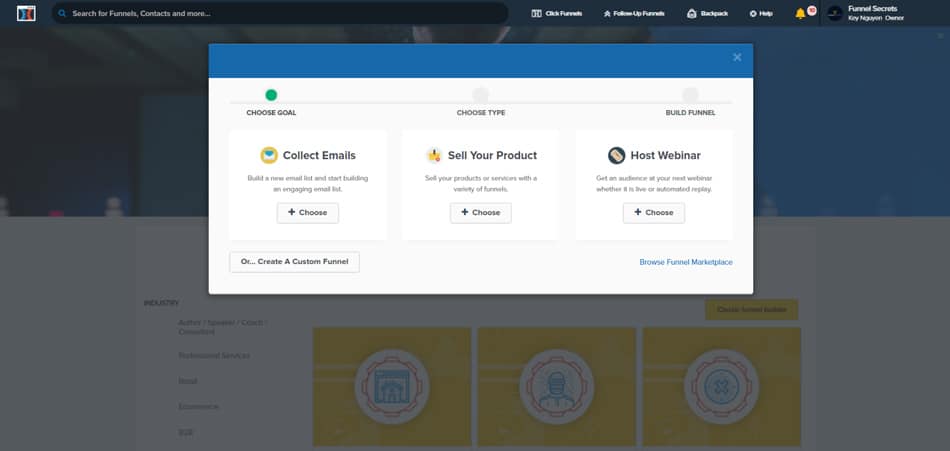Choose the Host Webinar goal

click(654, 213)
